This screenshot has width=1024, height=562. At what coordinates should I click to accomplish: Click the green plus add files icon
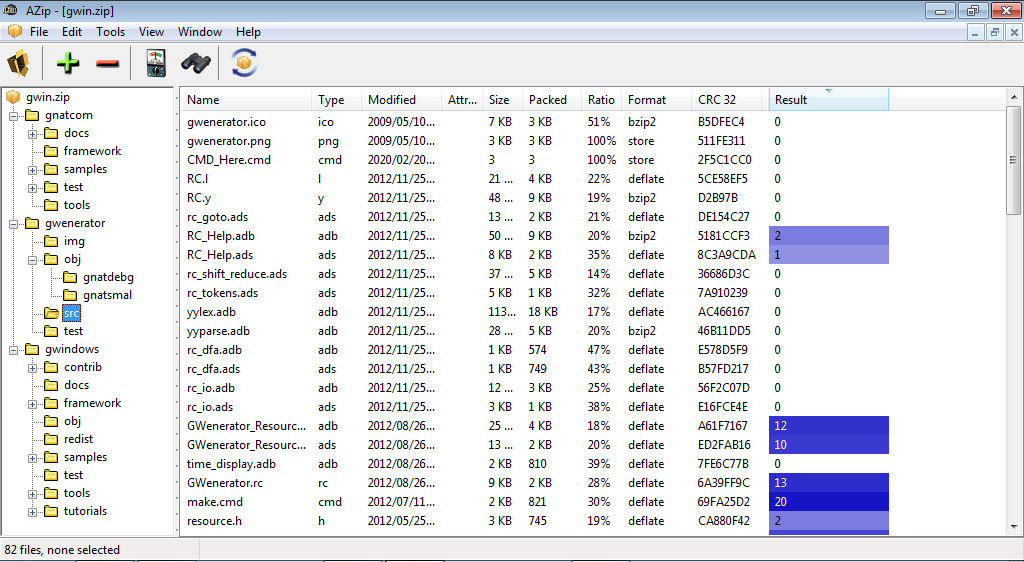point(68,64)
